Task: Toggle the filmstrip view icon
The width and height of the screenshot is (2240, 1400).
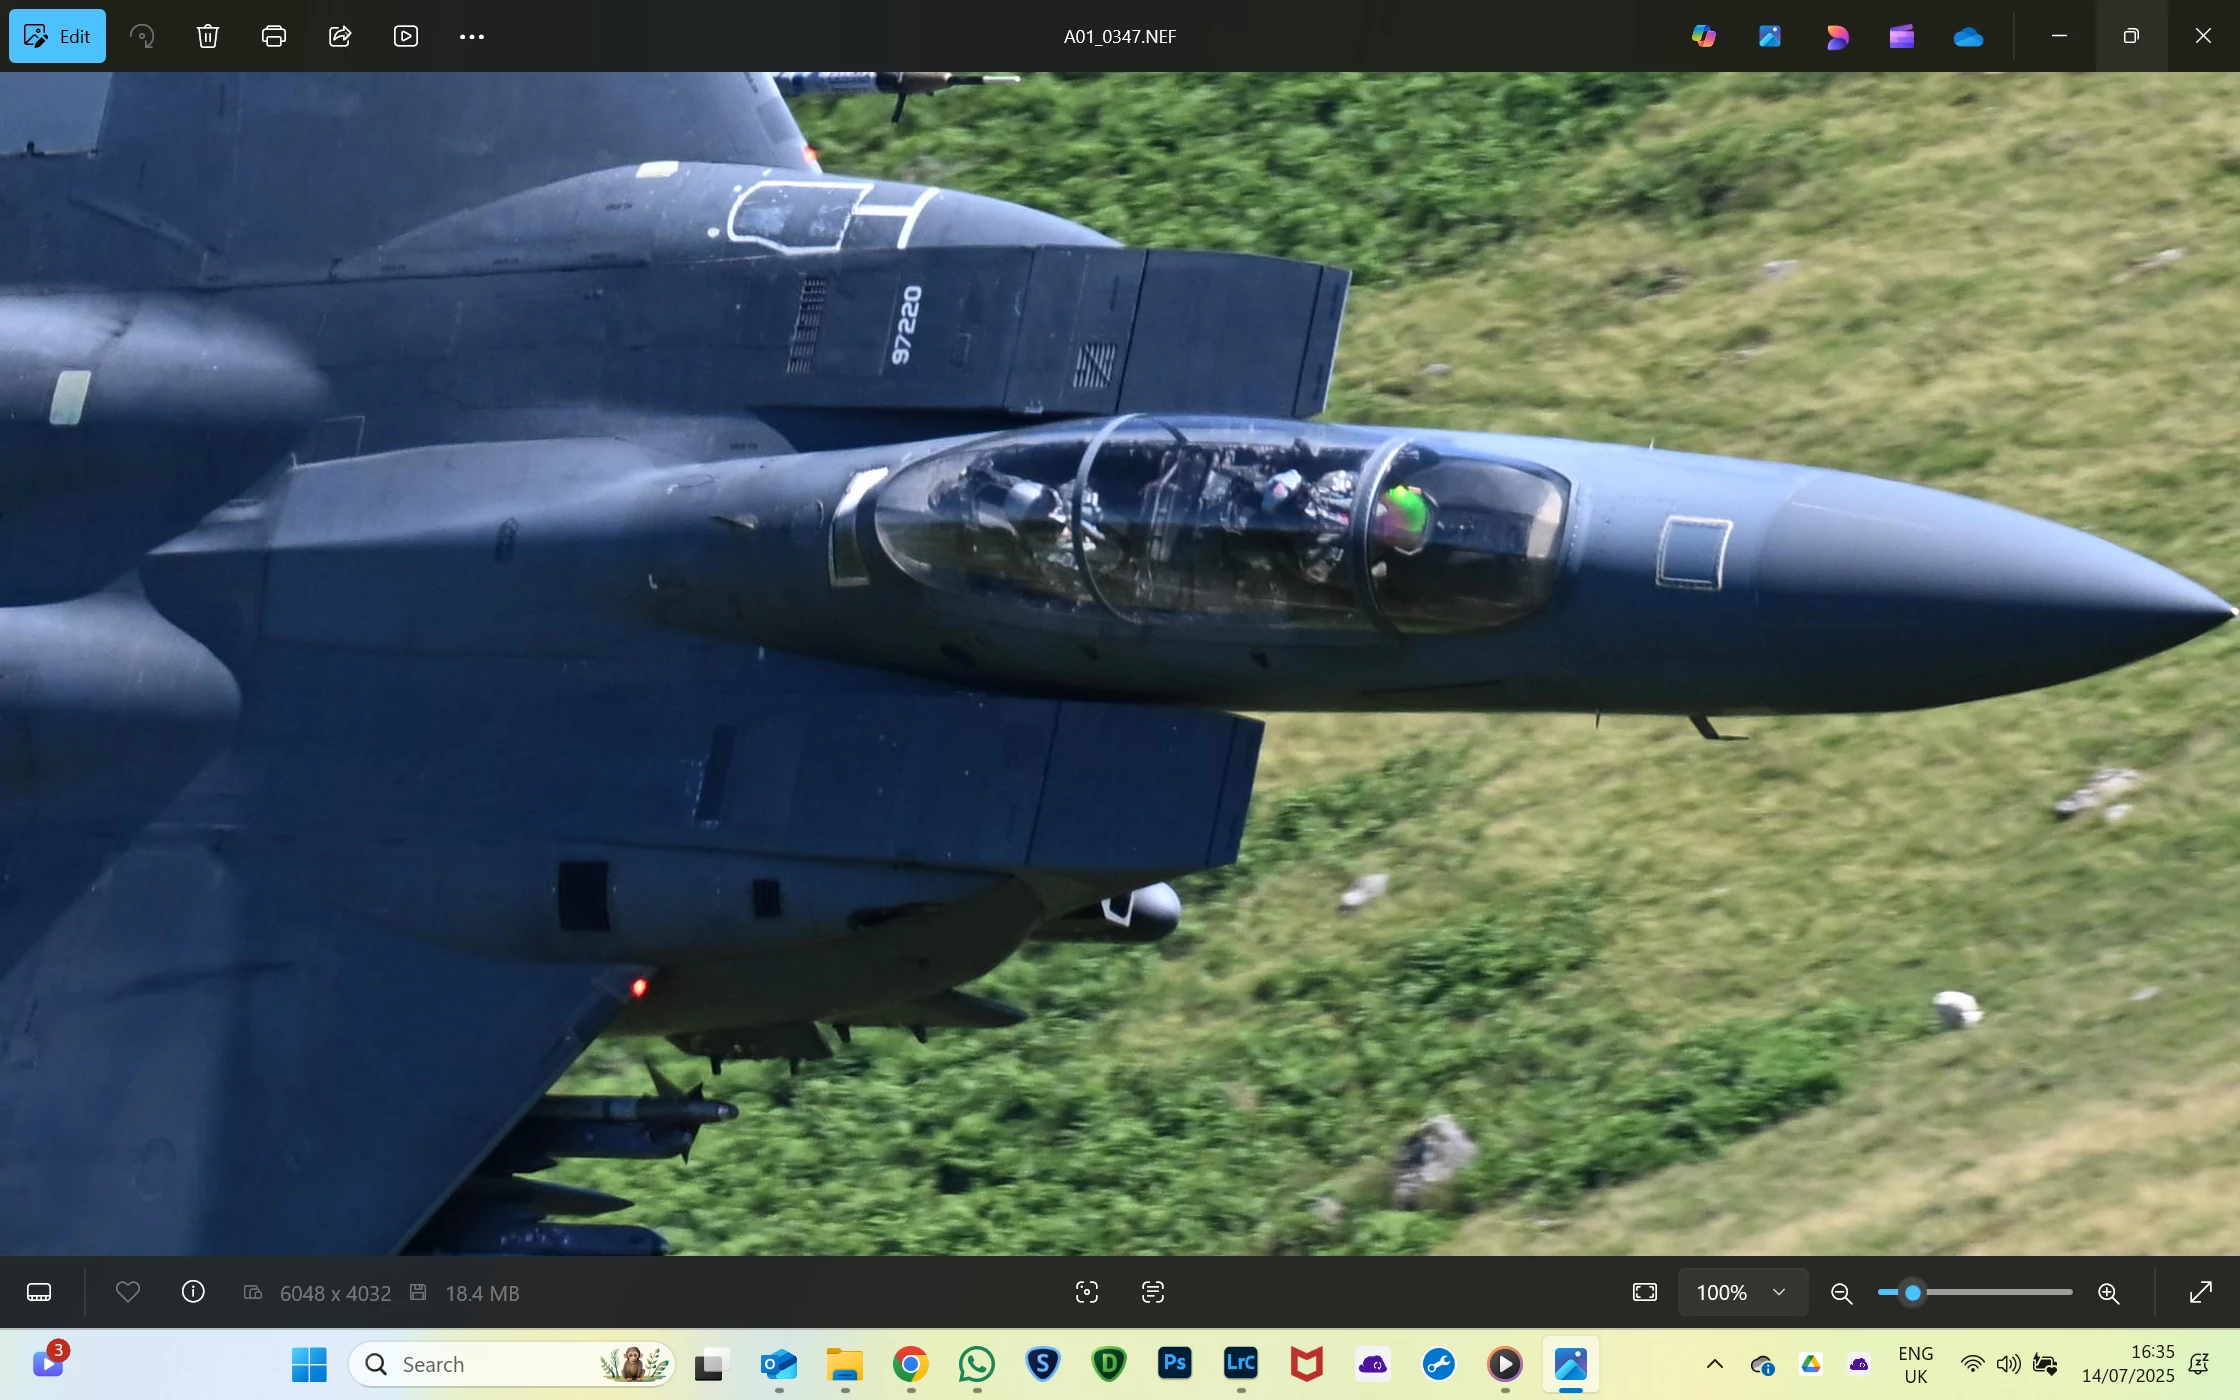Action: click(39, 1292)
